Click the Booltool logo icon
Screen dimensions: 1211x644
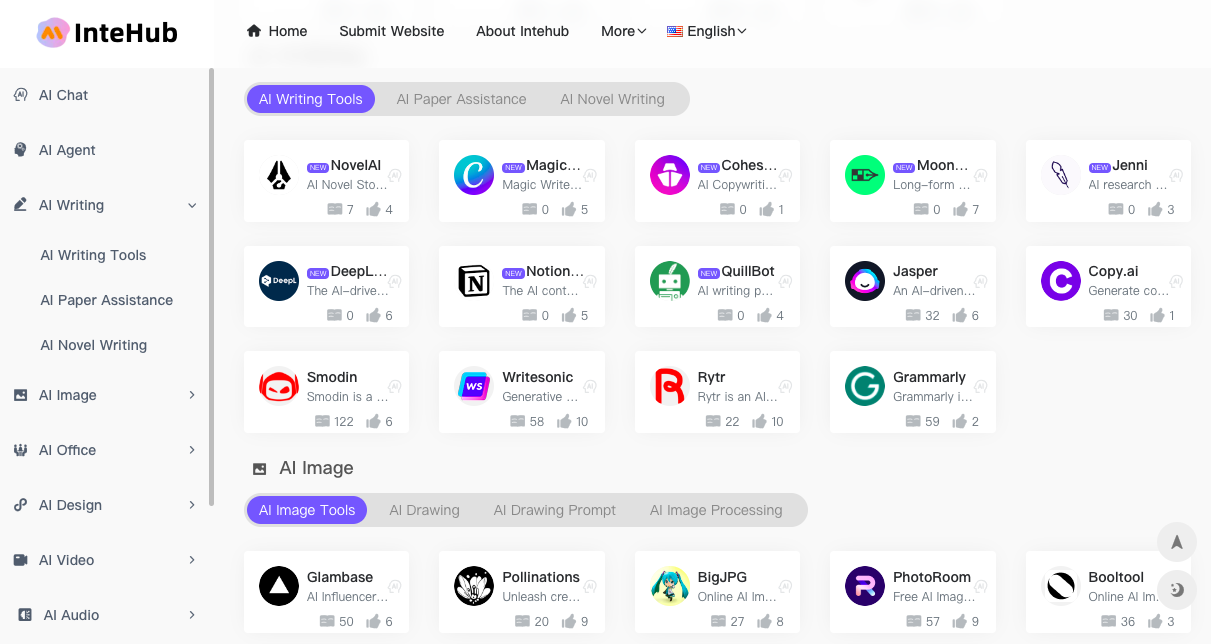[x=1061, y=587]
